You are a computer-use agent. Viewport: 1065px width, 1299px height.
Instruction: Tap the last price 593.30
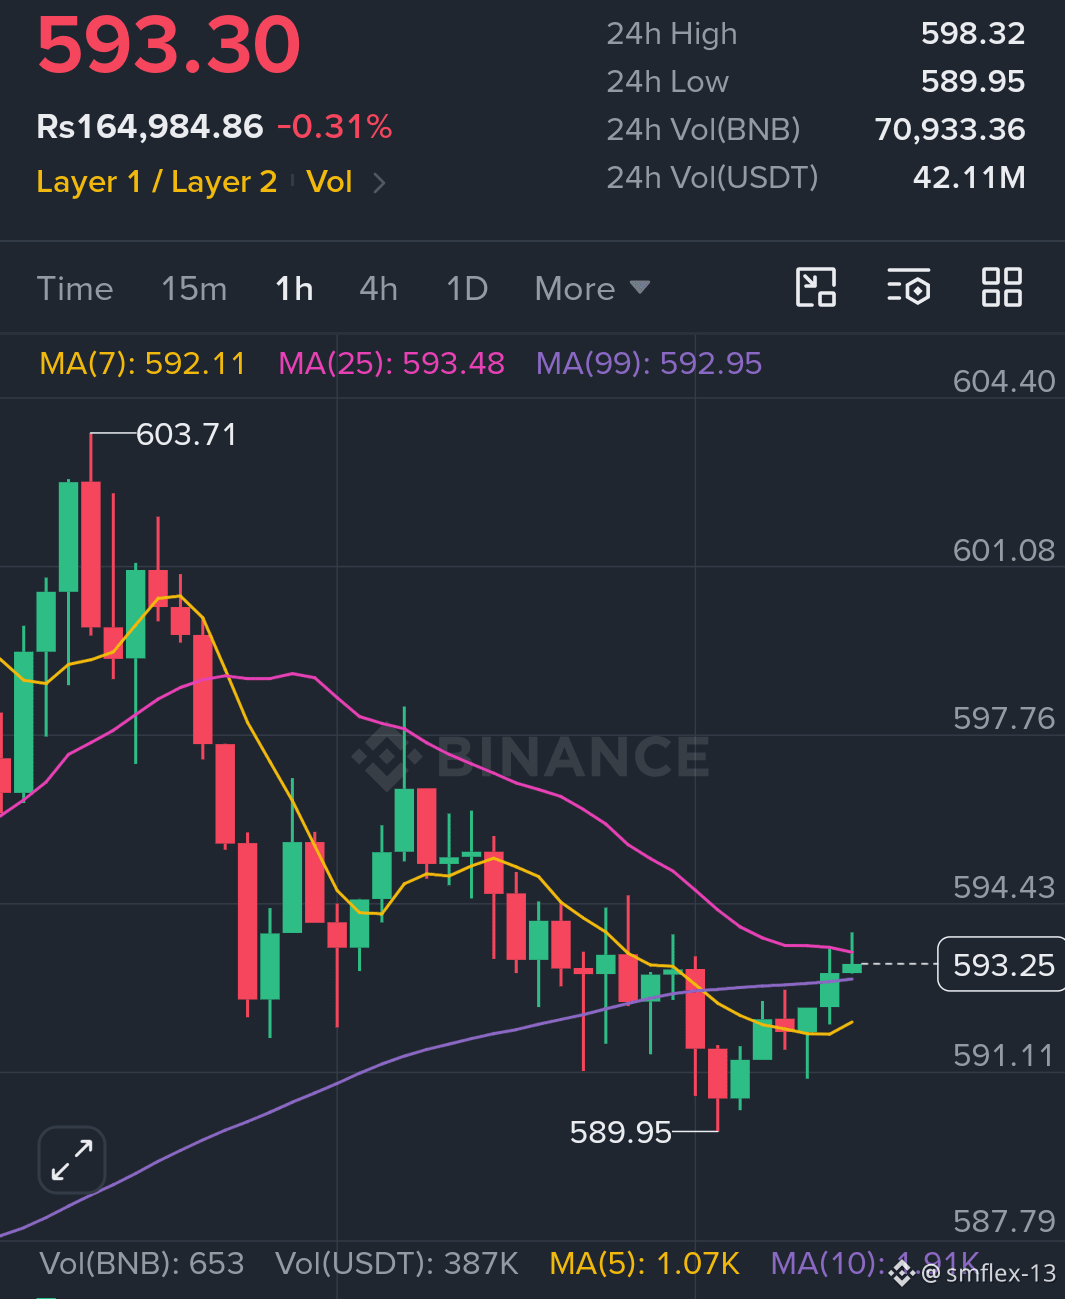169,45
